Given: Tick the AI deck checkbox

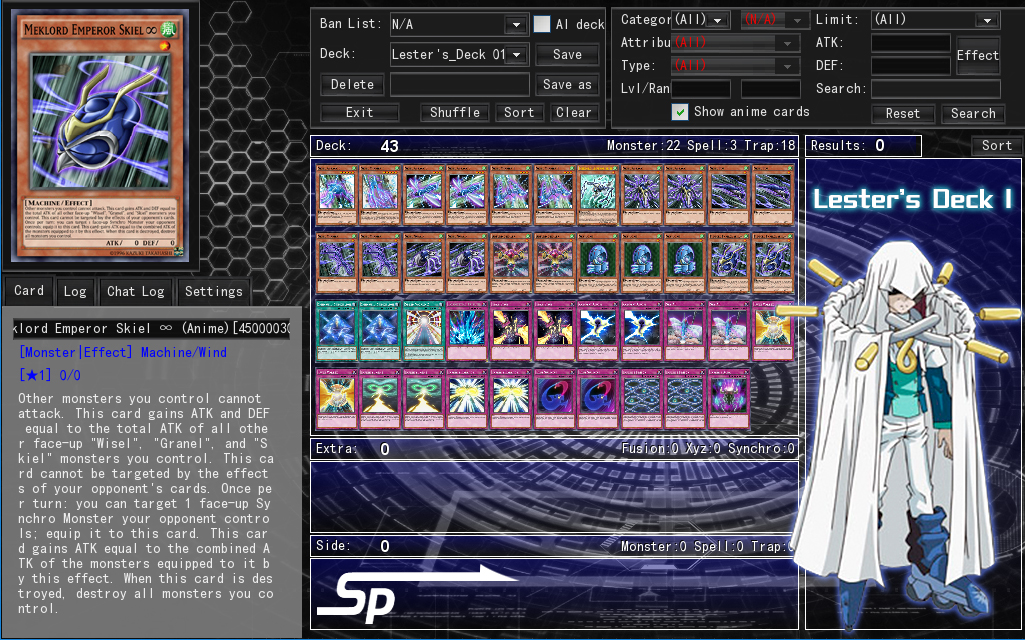Looking at the screenshot, I should point(541,24).
